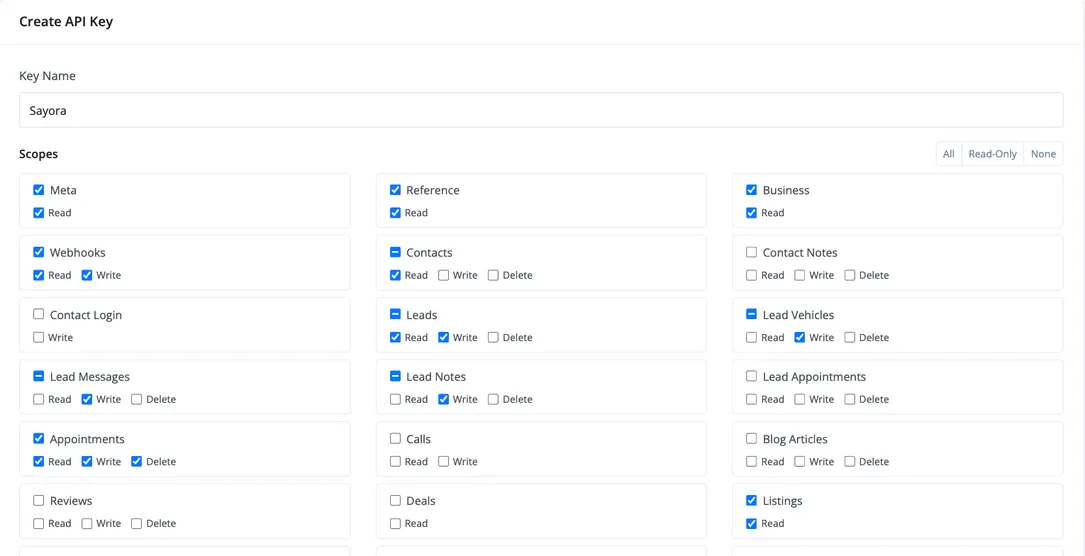
Task: Toggle the Lead Vehicles scope checkbox
Action: pyautogui.click(x=751, y=315)
